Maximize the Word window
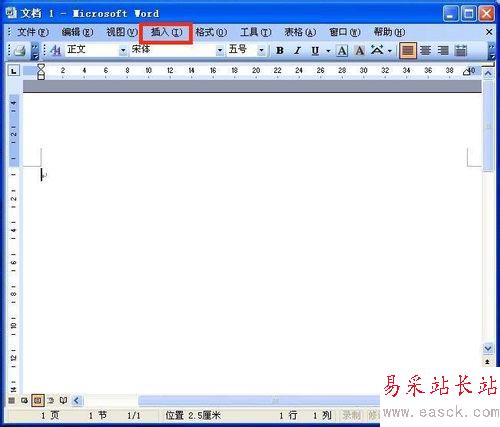The width and height of the screenshot is (500, 427). coord(469,14)
